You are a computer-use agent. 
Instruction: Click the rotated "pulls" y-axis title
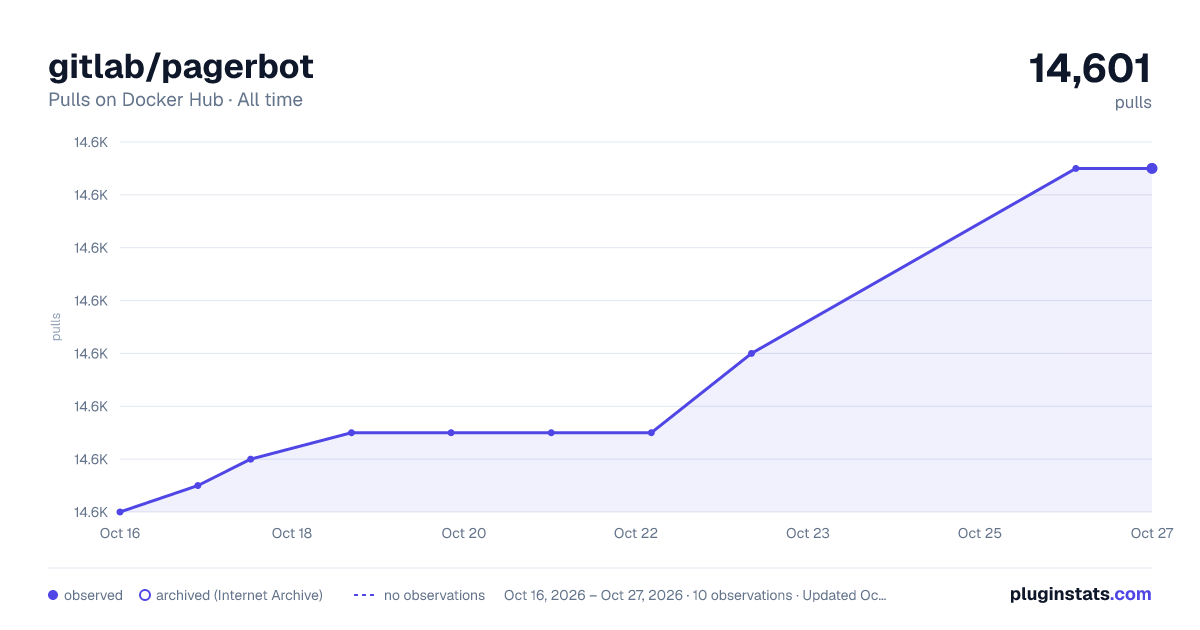pos(56,327)
